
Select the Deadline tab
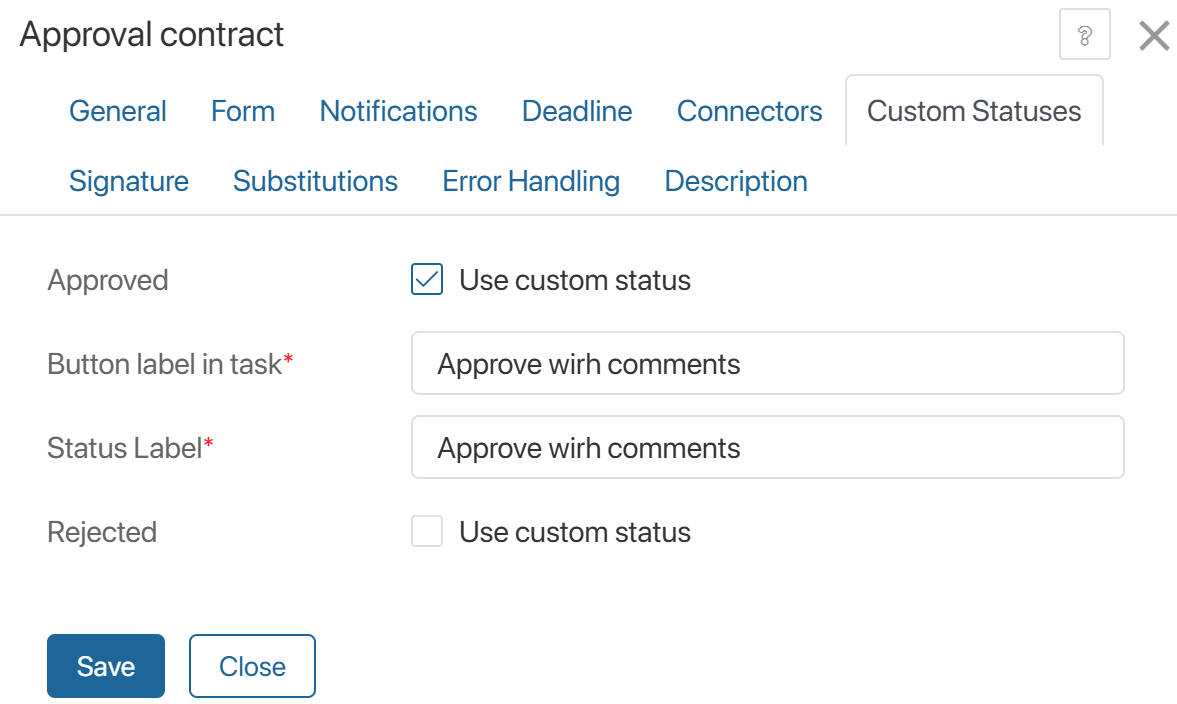point(577,111)
